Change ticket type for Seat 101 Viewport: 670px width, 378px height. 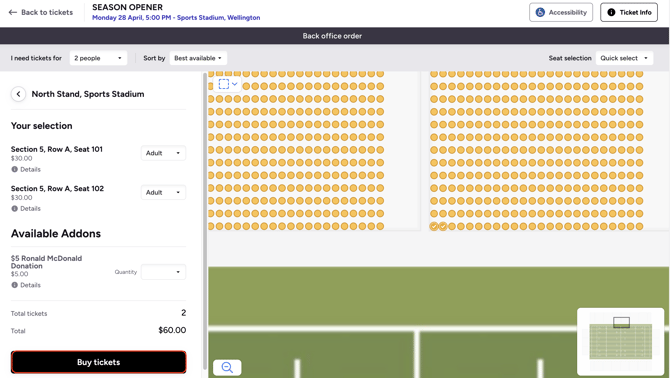163,153
